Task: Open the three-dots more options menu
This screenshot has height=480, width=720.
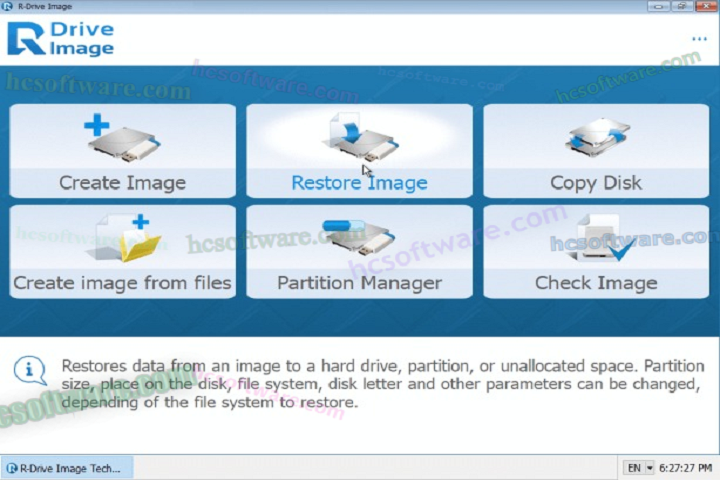Action: click(x=699, y=39)
